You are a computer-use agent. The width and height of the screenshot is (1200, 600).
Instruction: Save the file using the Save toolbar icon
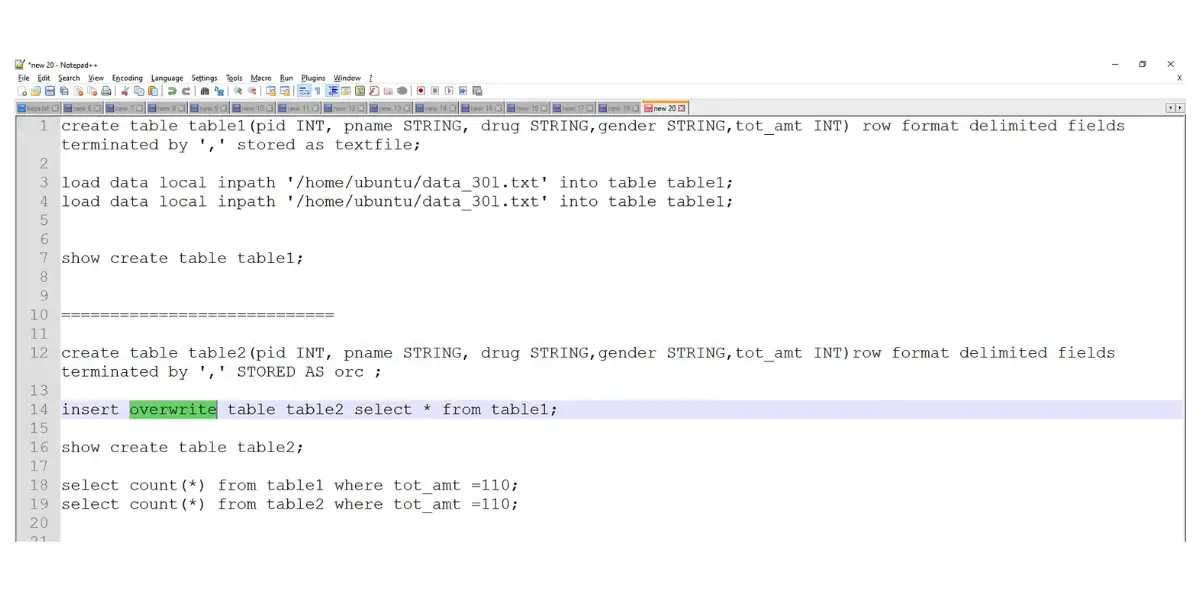click(50, 90)
